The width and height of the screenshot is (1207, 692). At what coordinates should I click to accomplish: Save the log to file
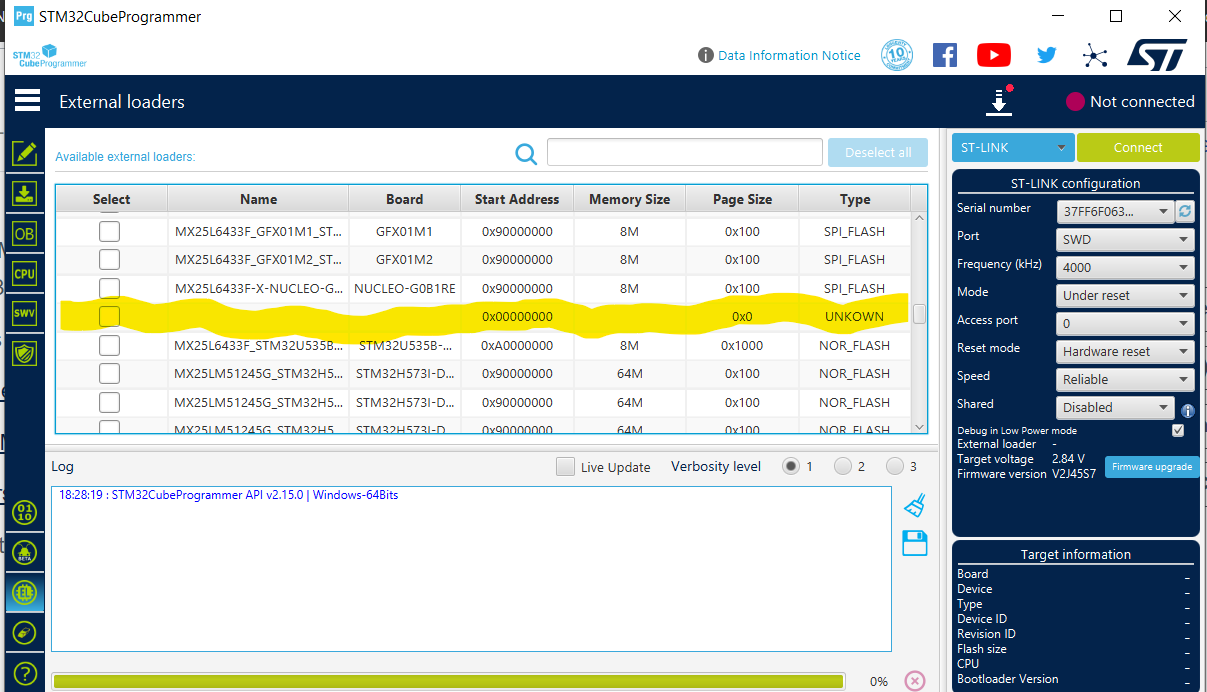point(913,543)
